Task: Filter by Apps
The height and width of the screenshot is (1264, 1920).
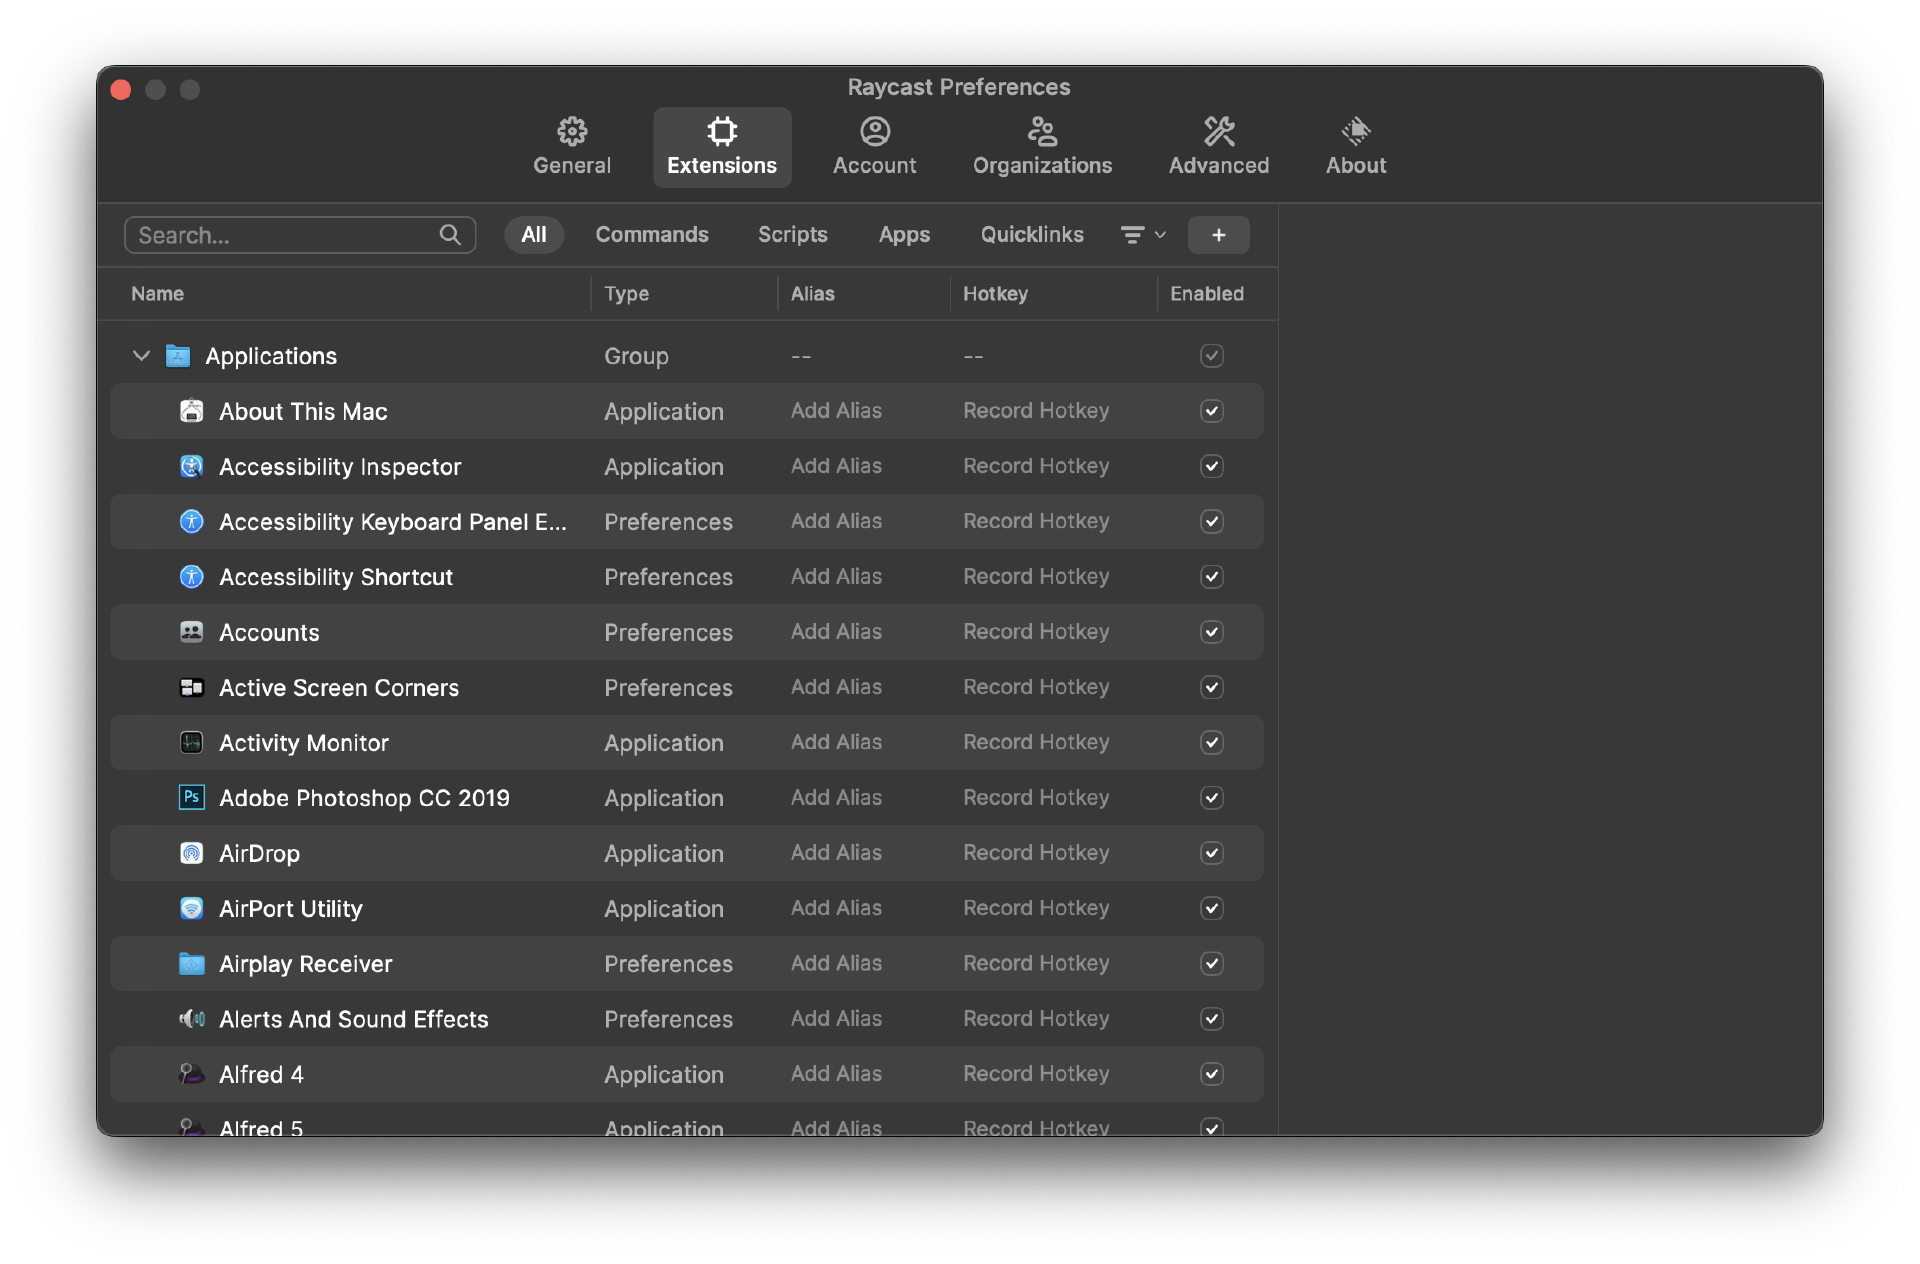Action: [904, 235]
